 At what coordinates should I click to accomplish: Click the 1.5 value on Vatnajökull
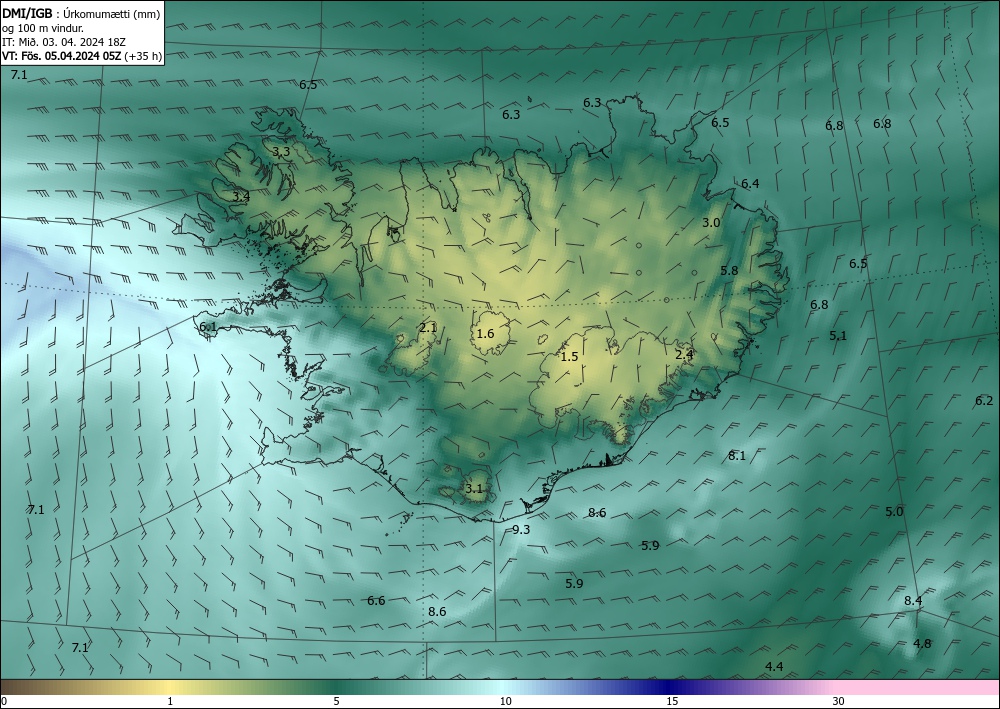[x=570, y=356]
